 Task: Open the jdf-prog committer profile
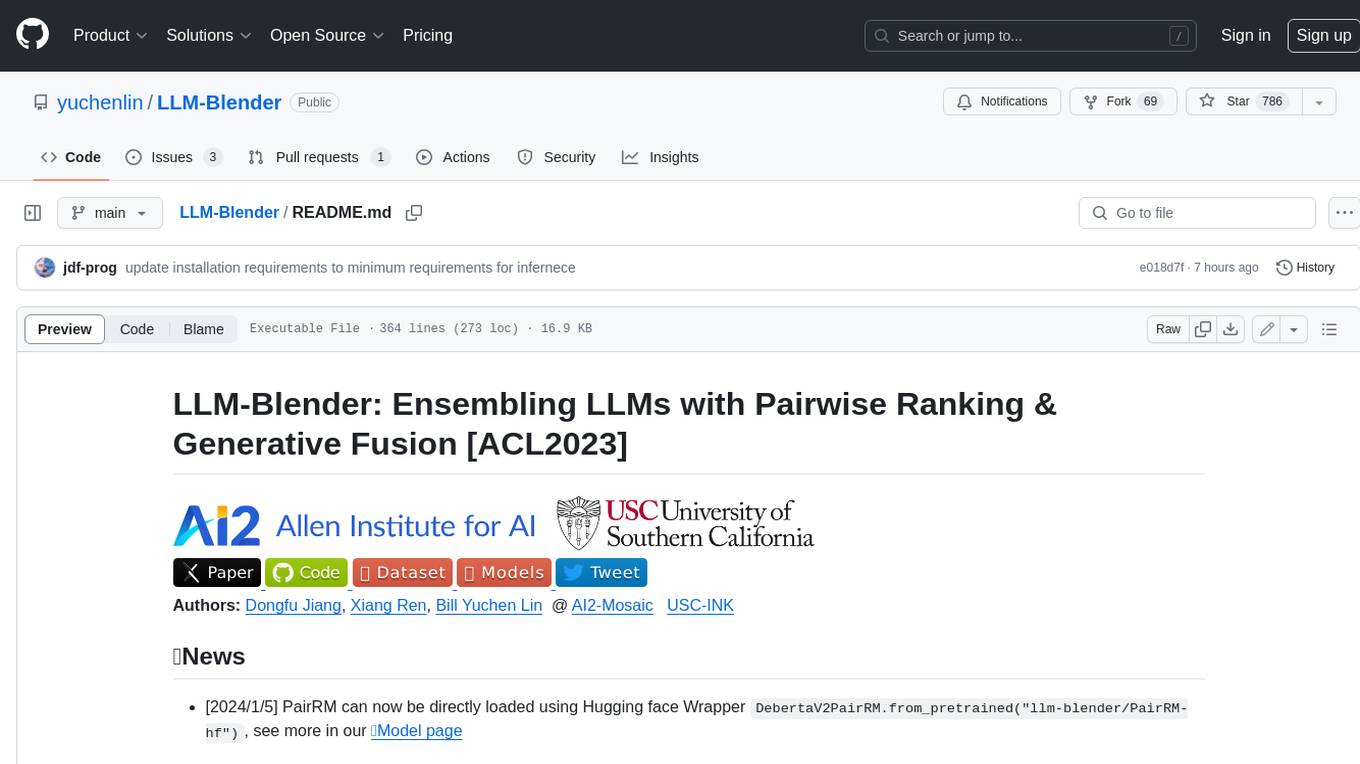pyautogui.click(x=90, y=268)
